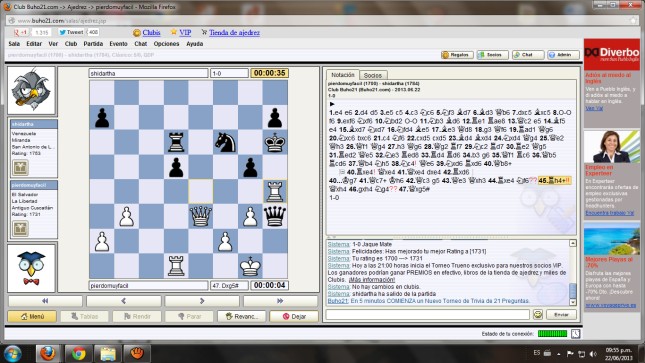Click shidartha's rook profile icon
Screen dimensions: 645x363
pyautogui.click(x=20, y=168)
